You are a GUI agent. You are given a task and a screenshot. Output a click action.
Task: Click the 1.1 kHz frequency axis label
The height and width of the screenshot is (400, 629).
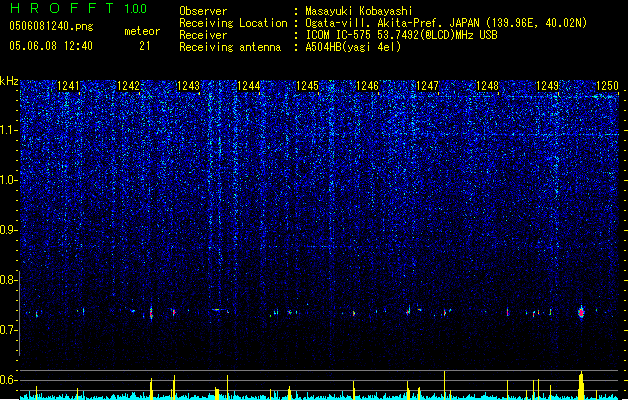click(9, 130)
